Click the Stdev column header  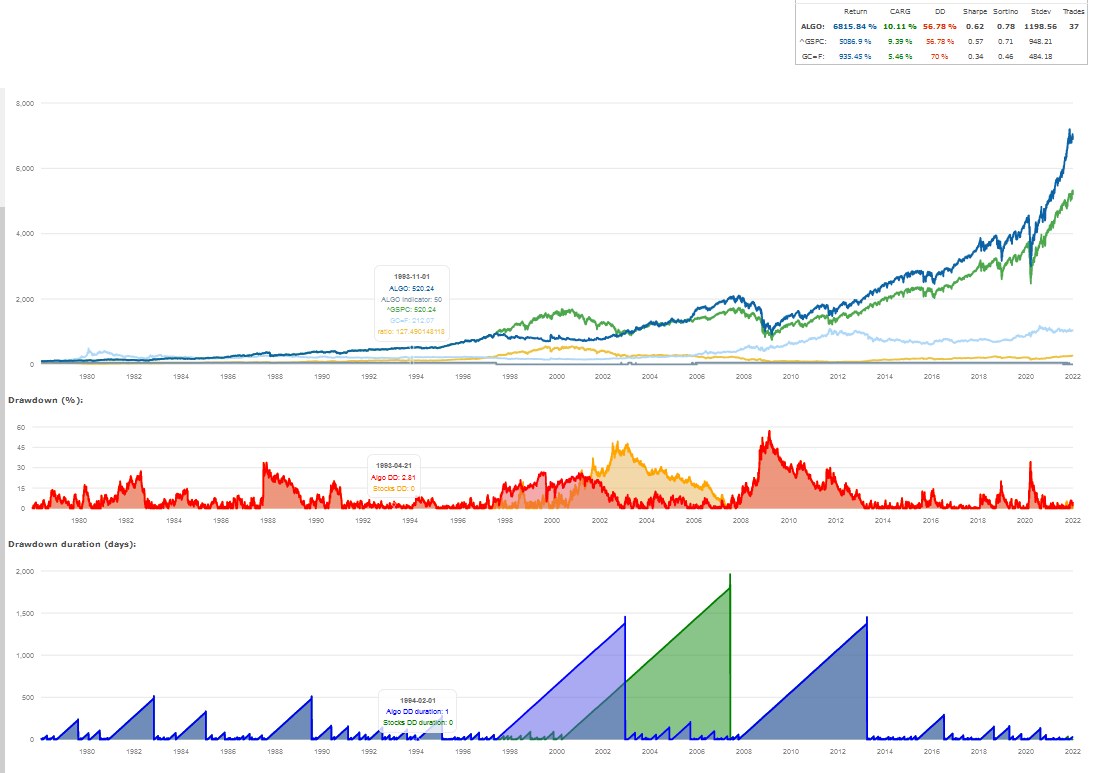[x=1041, y=12]
